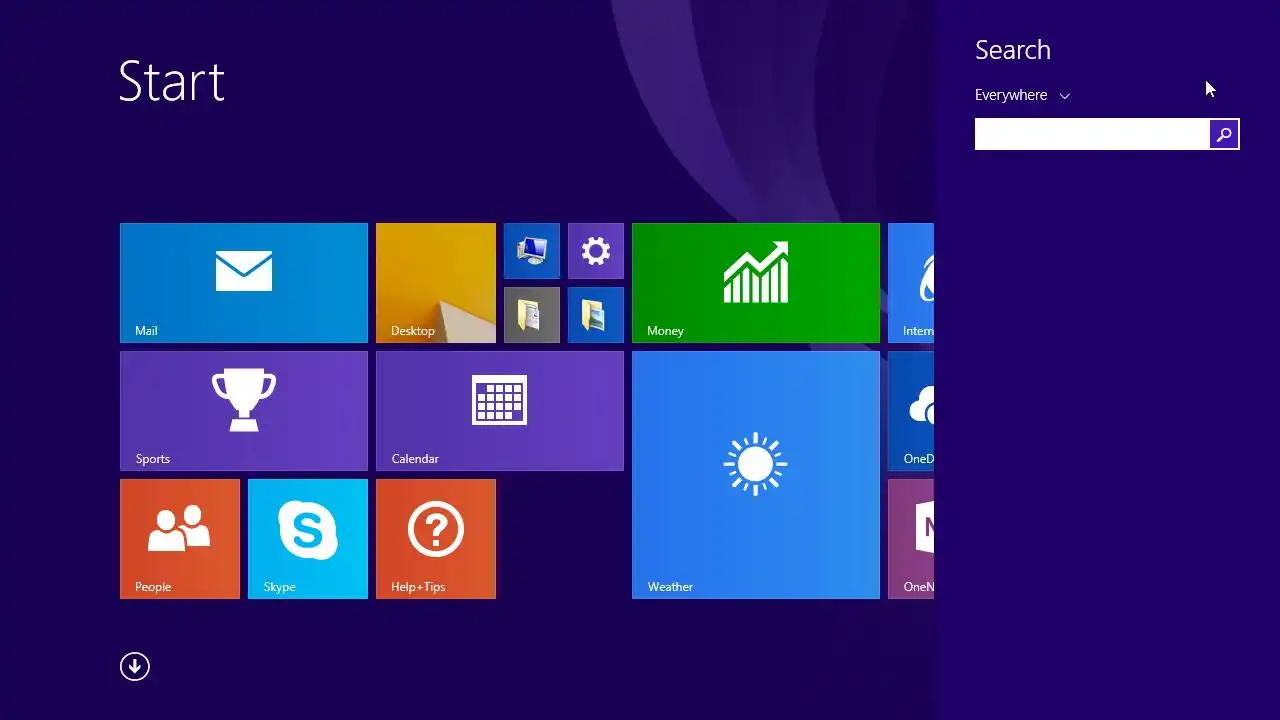This screenshot has width=1280, height=720.
Task: Open the Internet Explorer tile
Action: [911, 283]
